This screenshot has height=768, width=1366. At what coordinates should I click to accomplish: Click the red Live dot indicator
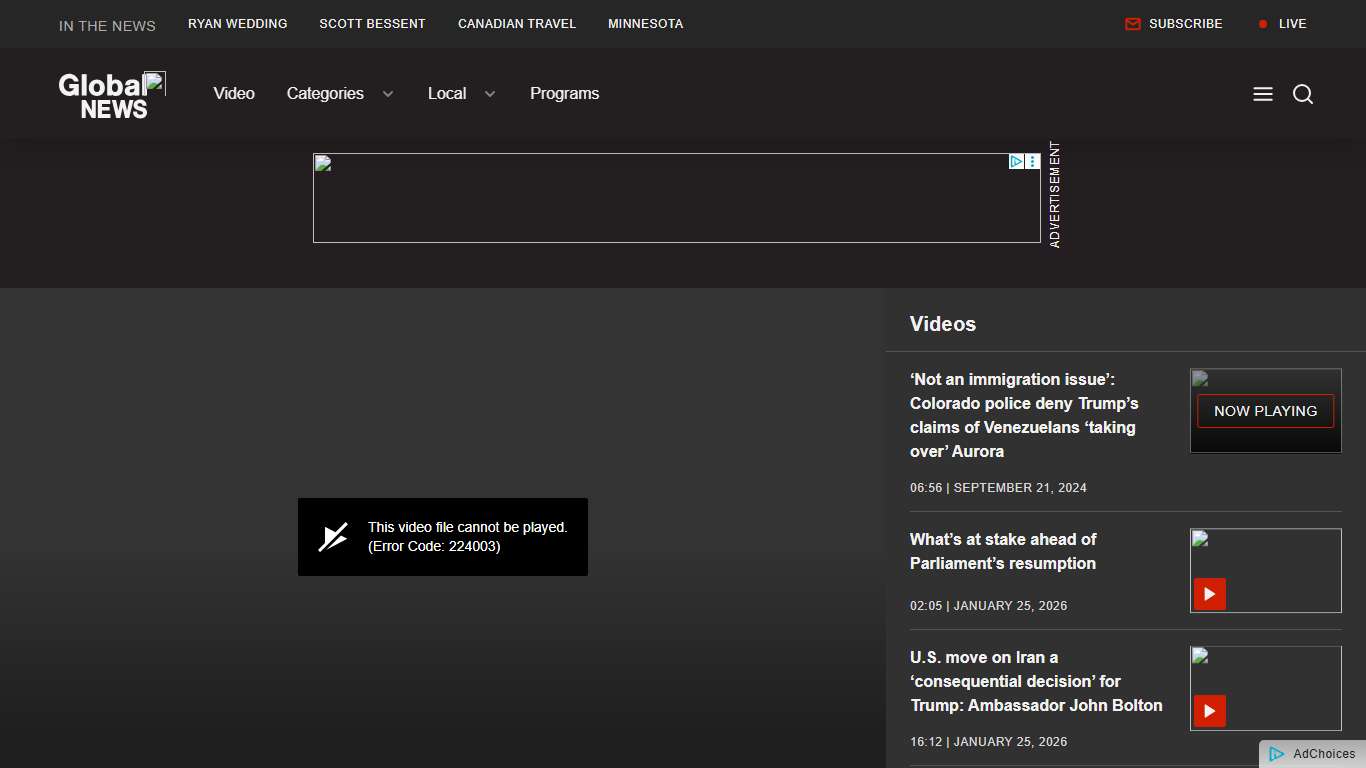(1263, 24)
